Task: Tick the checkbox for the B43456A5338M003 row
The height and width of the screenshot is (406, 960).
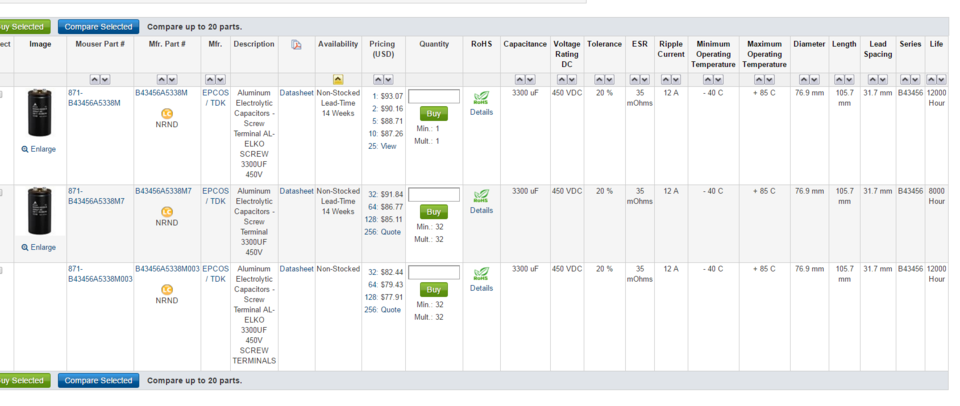Action: 2,270
